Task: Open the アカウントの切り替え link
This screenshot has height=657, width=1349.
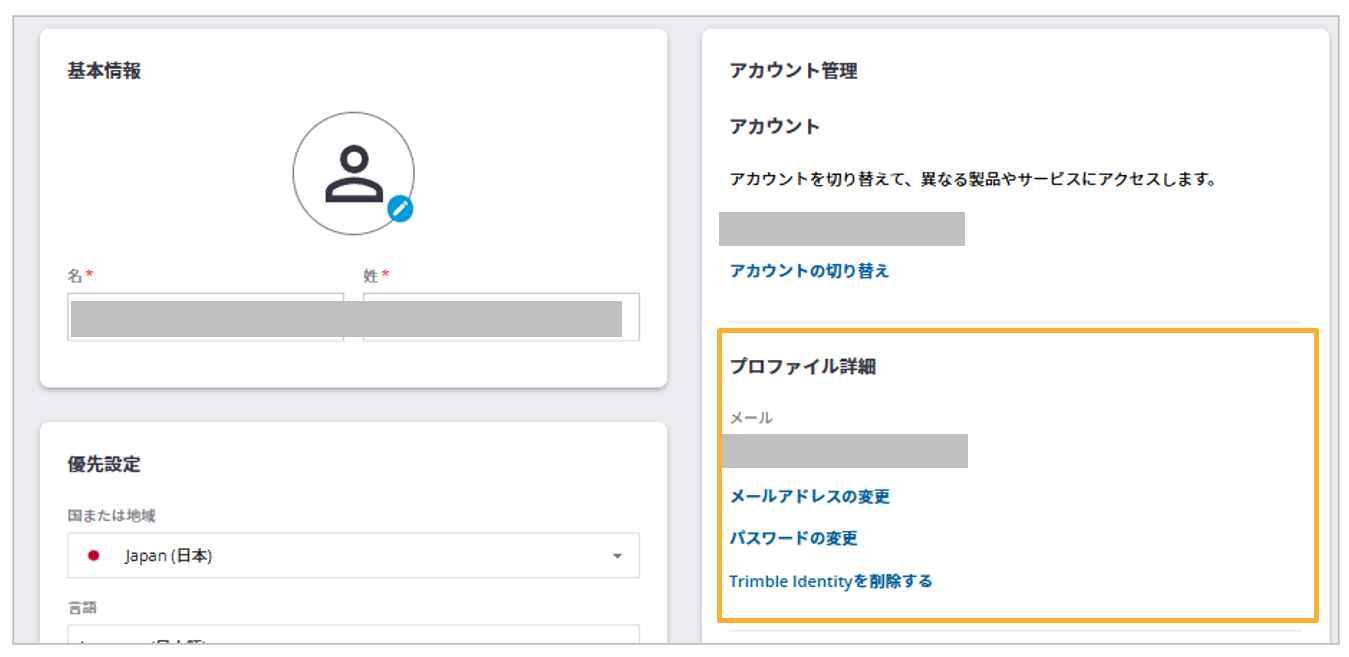Action: pyautogui.click(x=809, y=271)
